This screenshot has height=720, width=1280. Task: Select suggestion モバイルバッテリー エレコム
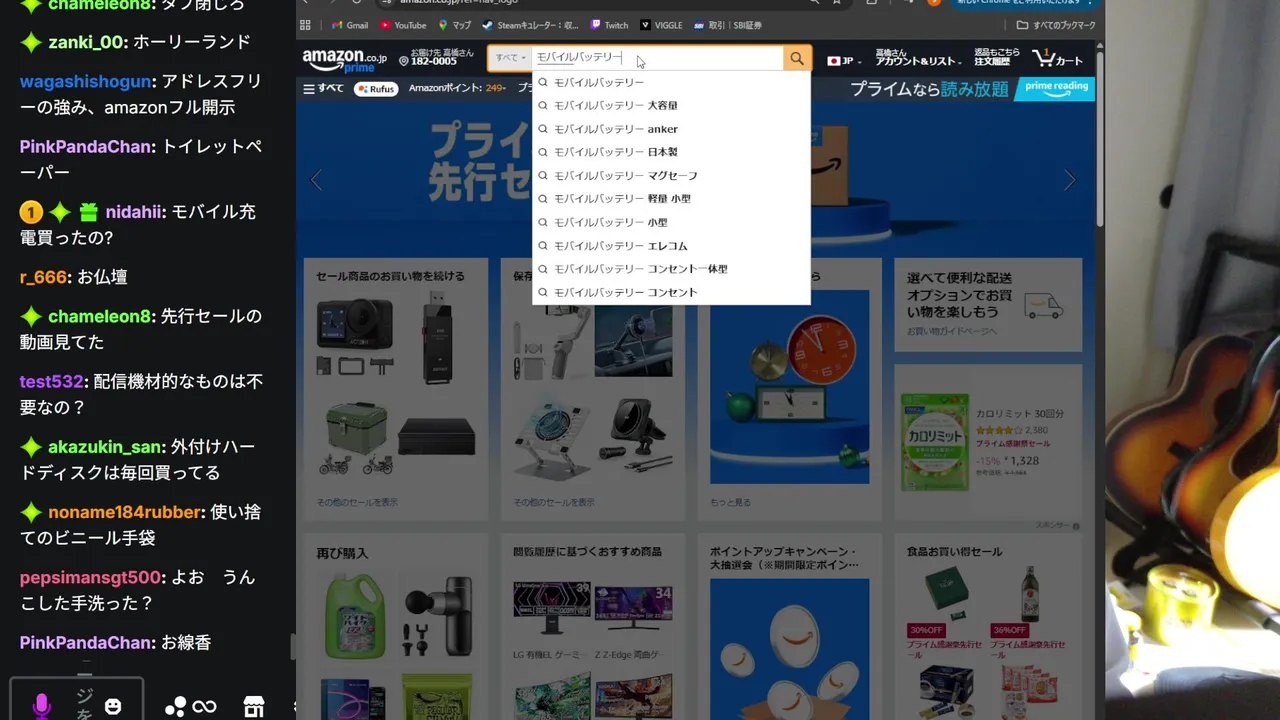tap(671, 246)
